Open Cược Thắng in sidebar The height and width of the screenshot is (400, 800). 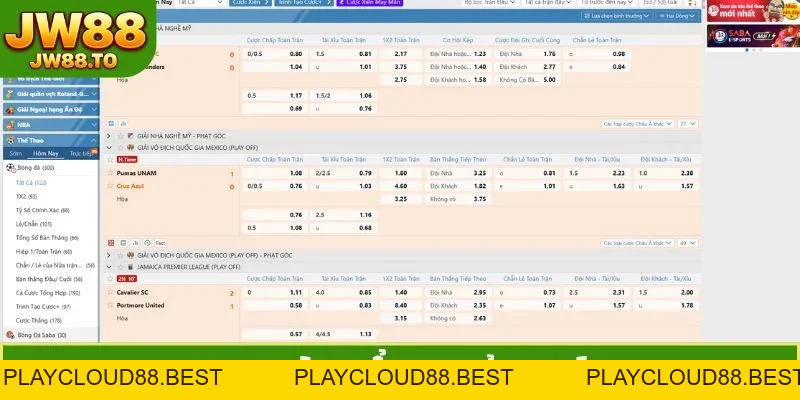pyautogui.click(x=39, y=320)
